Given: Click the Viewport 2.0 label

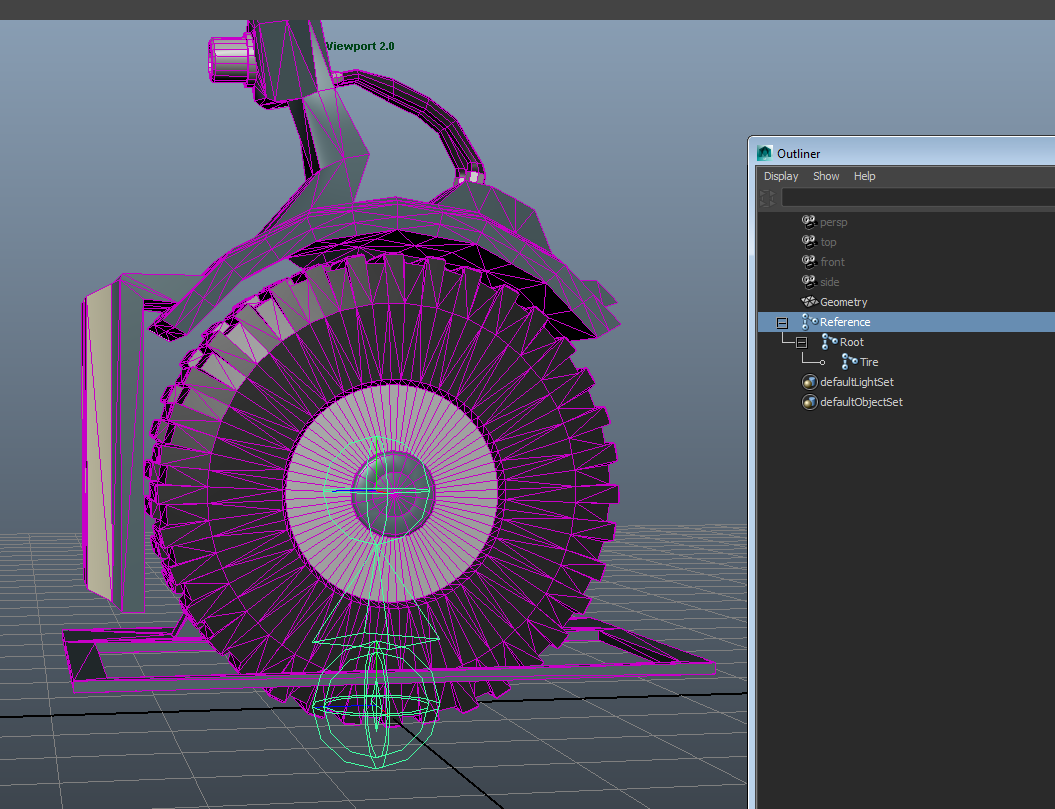Looking at the screenshot, I should tap(360, 46).
